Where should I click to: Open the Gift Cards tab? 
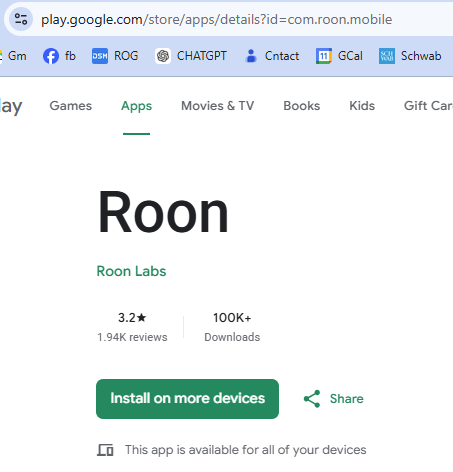tap(428, 106)
